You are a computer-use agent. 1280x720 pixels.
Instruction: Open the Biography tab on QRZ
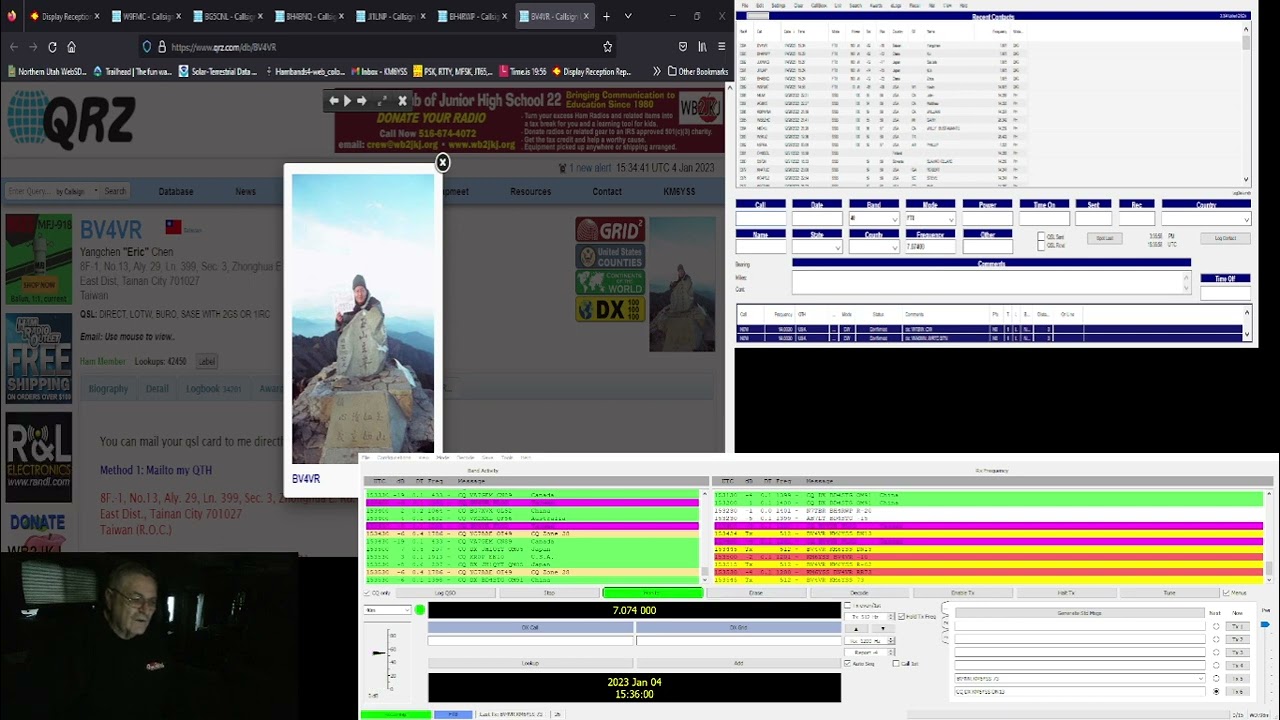pos(108,389)
